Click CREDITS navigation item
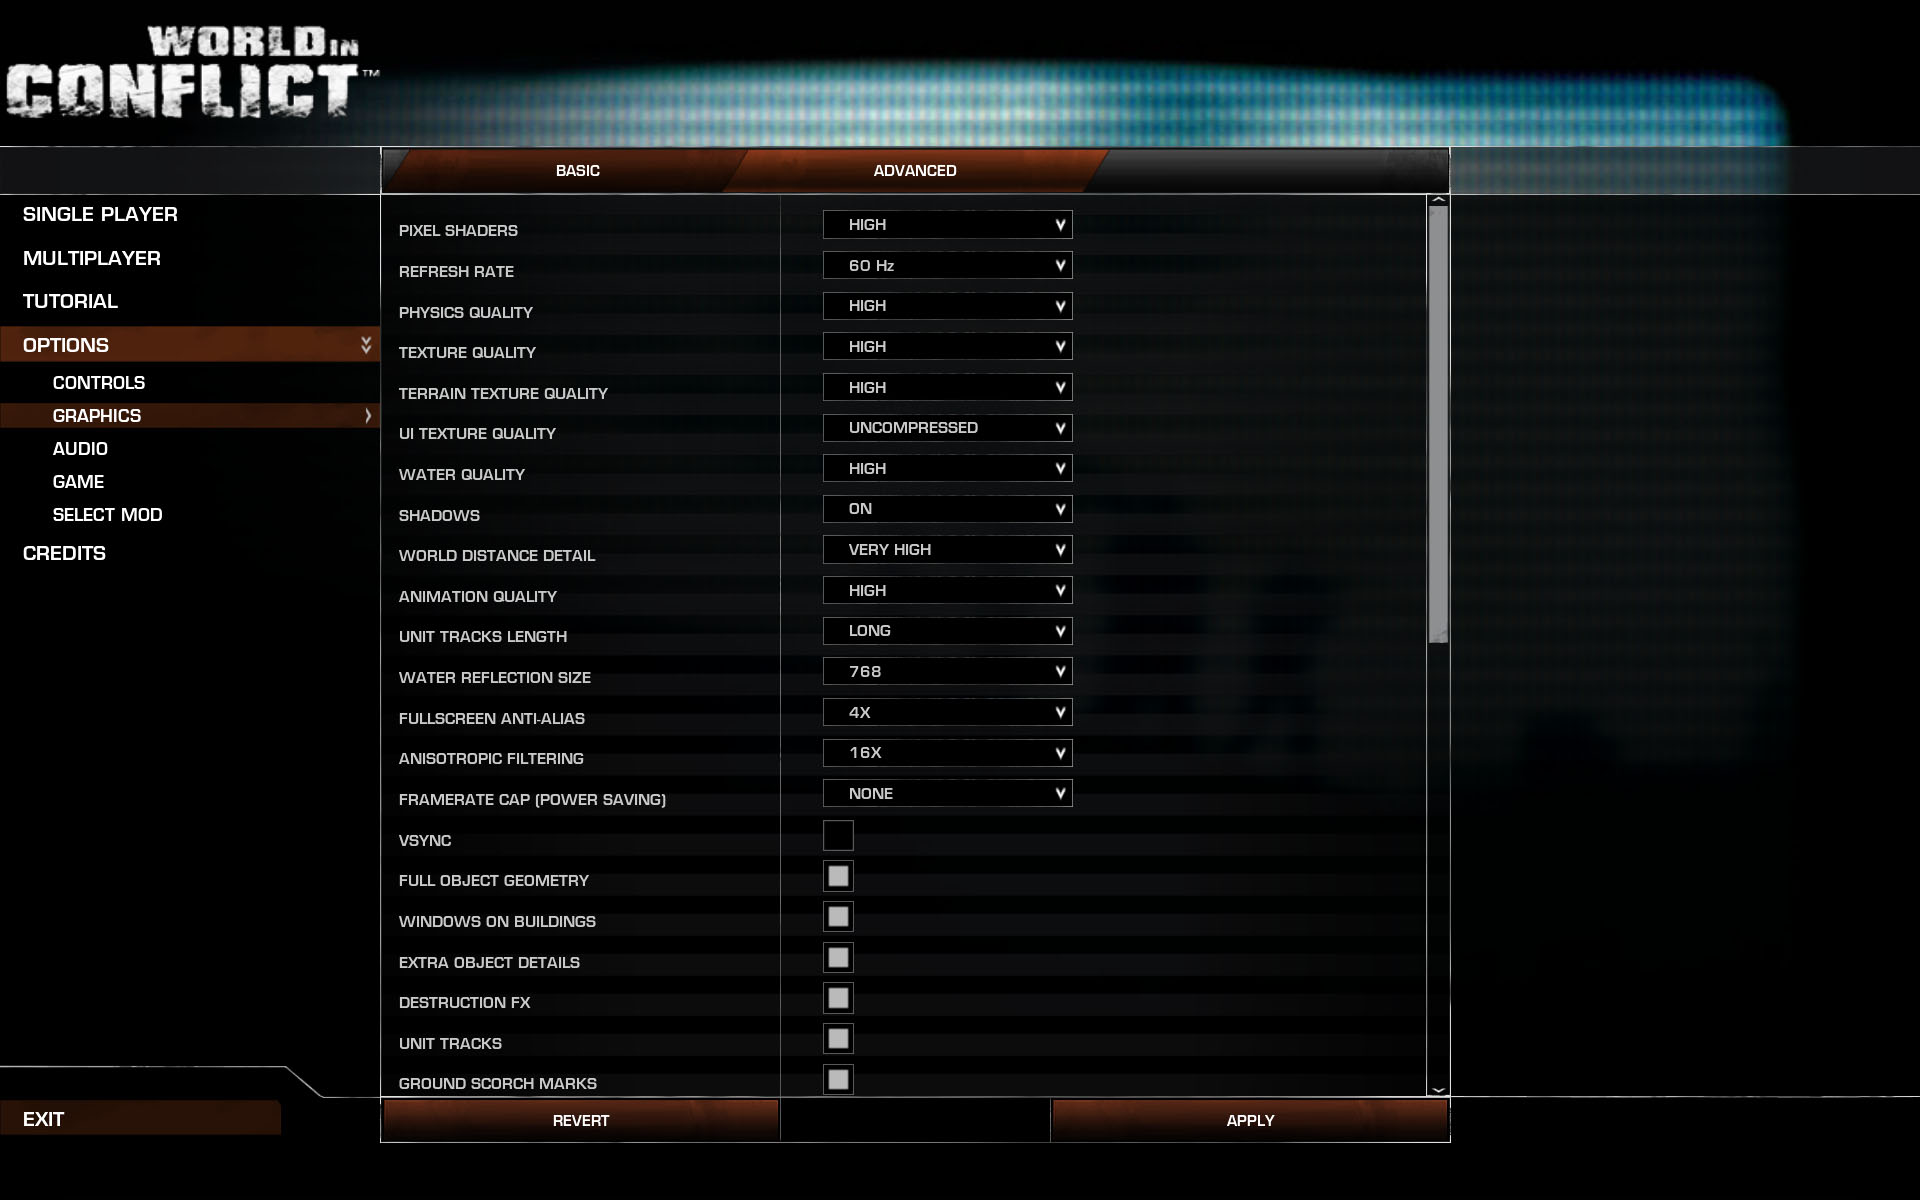 64,552
